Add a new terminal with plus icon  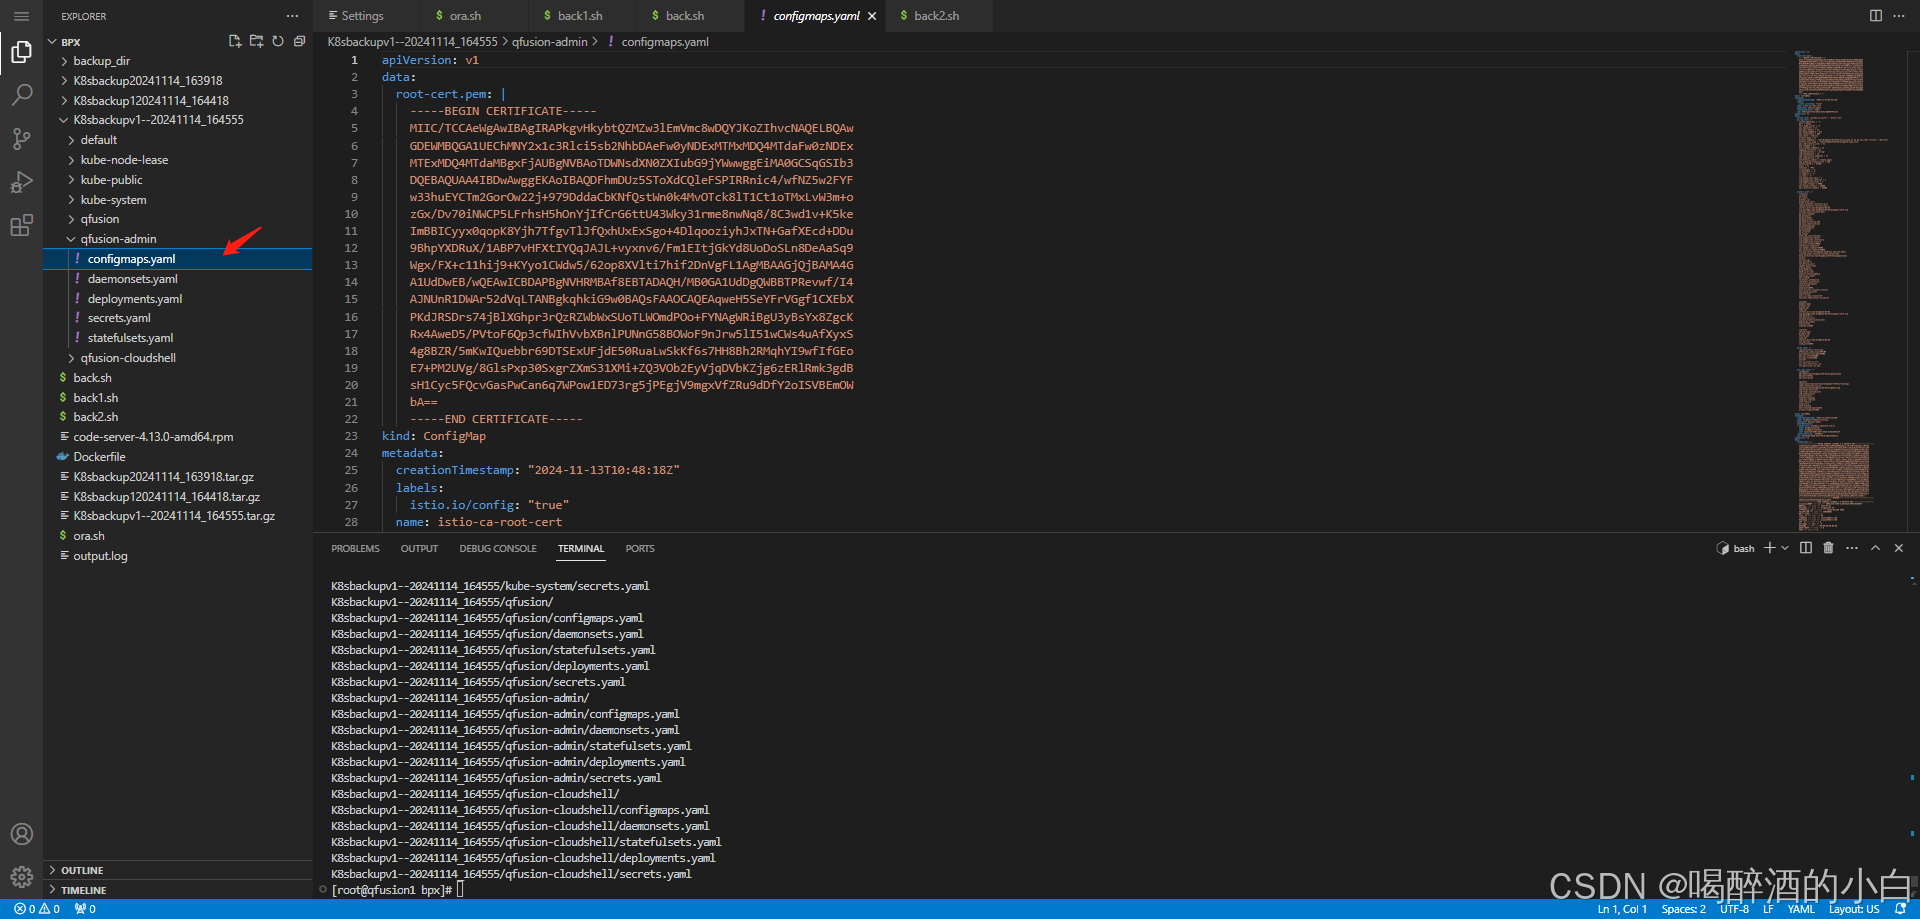(1769, 548)
